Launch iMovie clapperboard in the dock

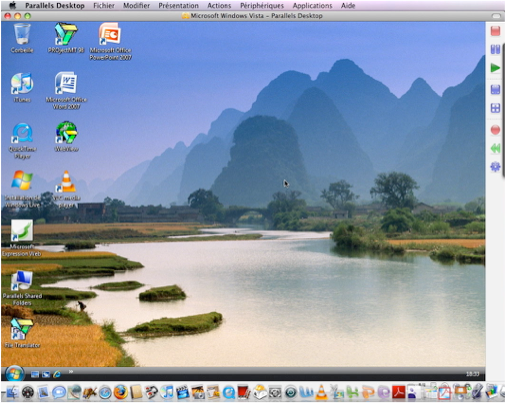tap(182, 392)
